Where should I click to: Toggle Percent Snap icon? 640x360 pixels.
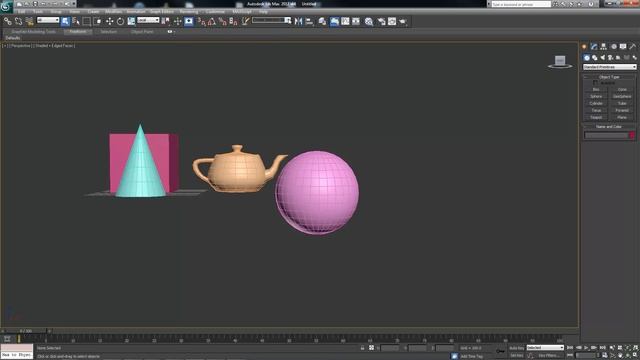tap(222, 21)
